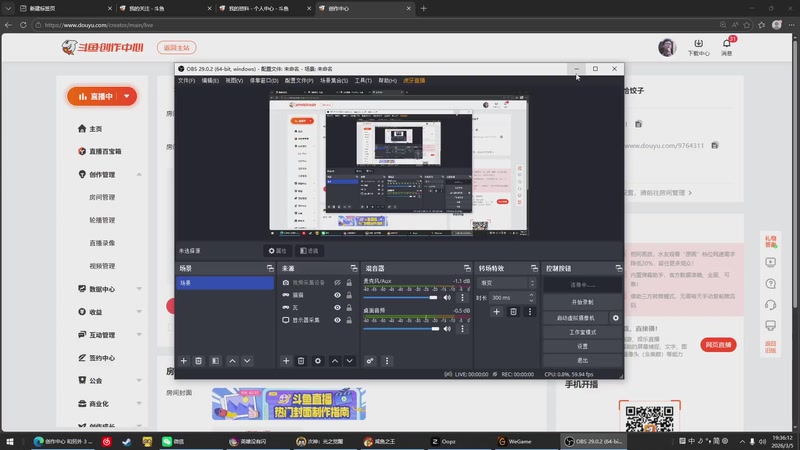Toggle lock on 显示器采集 source
The height and width of the screenshot is (450, 800).
[x=349, y=320]
